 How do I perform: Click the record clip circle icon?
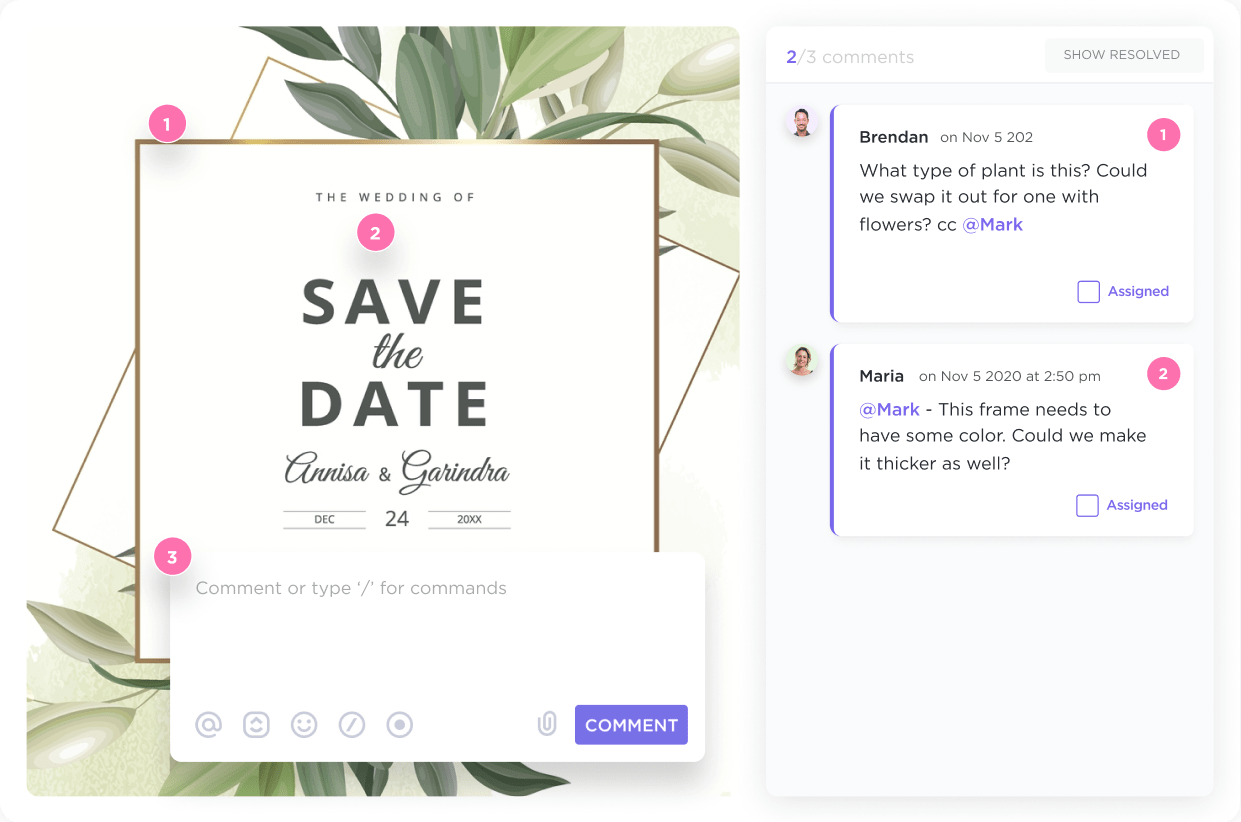400,725
